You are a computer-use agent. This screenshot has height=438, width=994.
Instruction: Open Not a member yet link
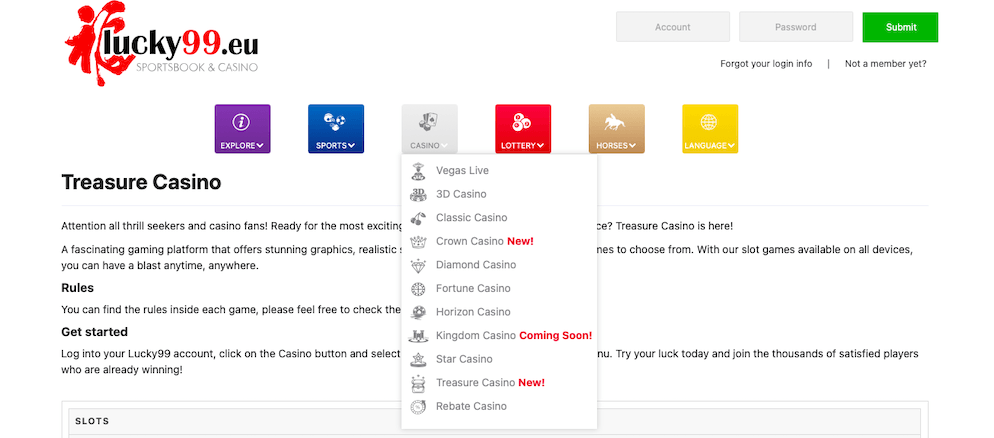[x=886, y=64]
